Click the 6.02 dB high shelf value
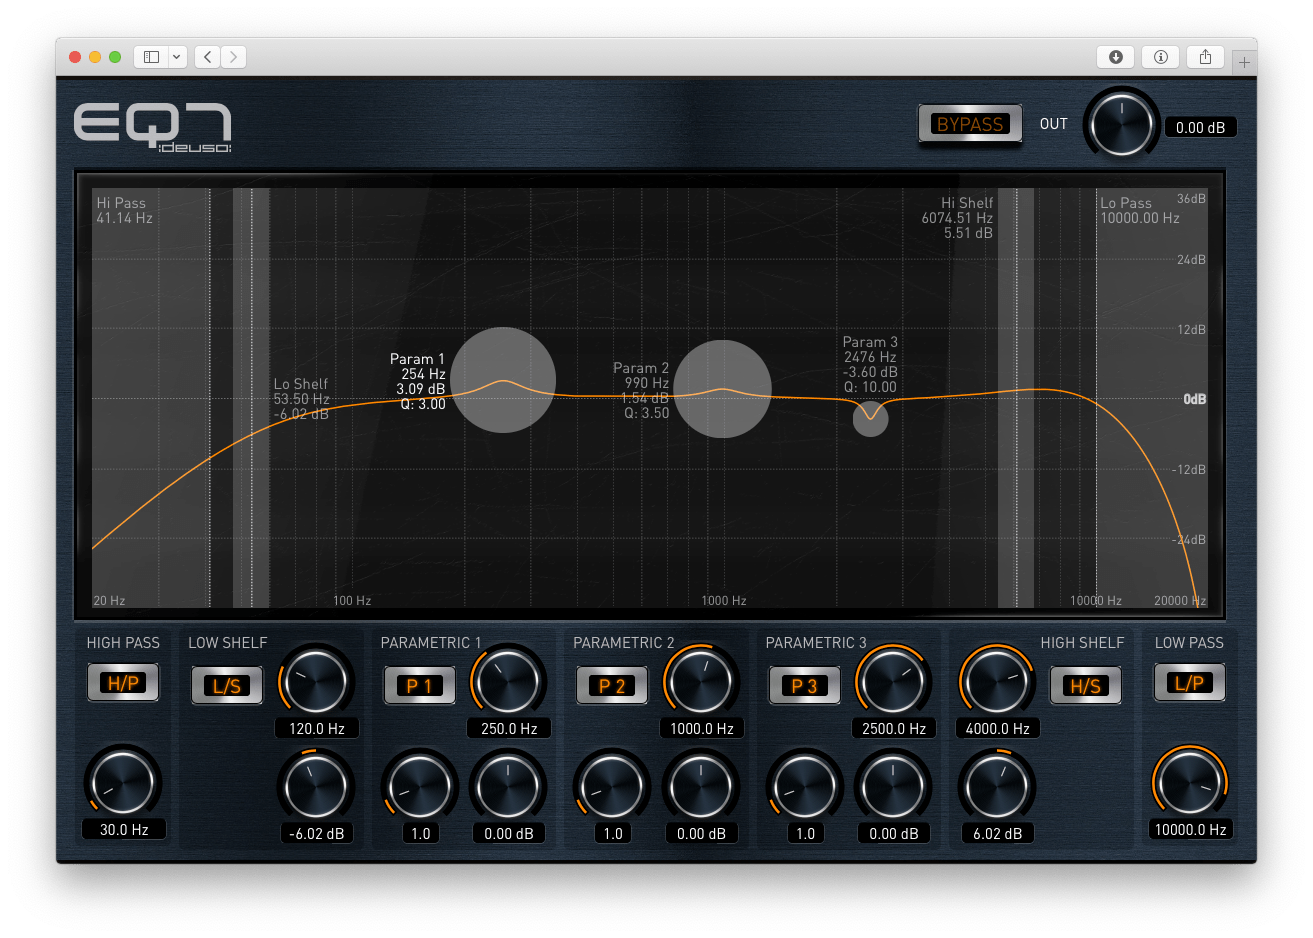Image resolution: width=1313 pixels, height=938 pixels. [997, 833]
